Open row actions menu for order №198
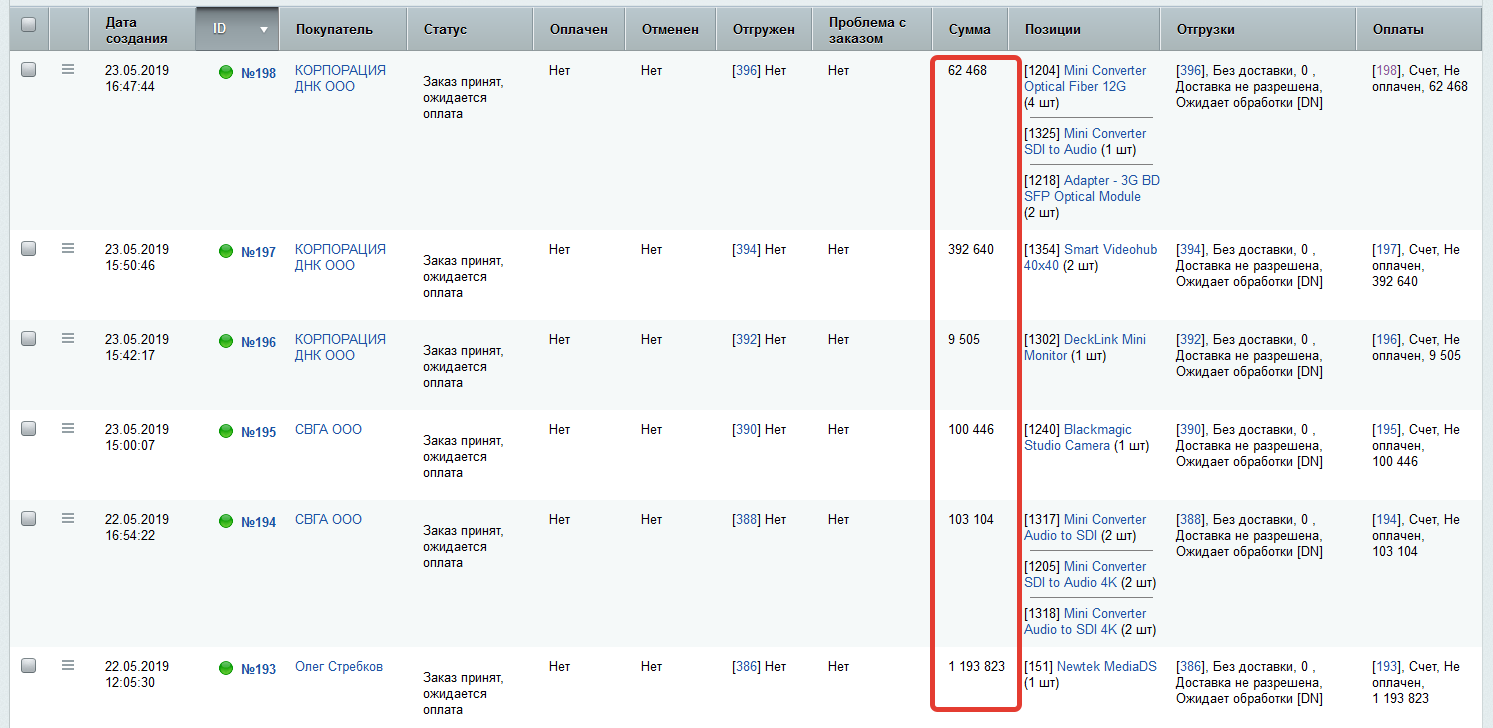 pyautogui.click(x=68, y=69)
